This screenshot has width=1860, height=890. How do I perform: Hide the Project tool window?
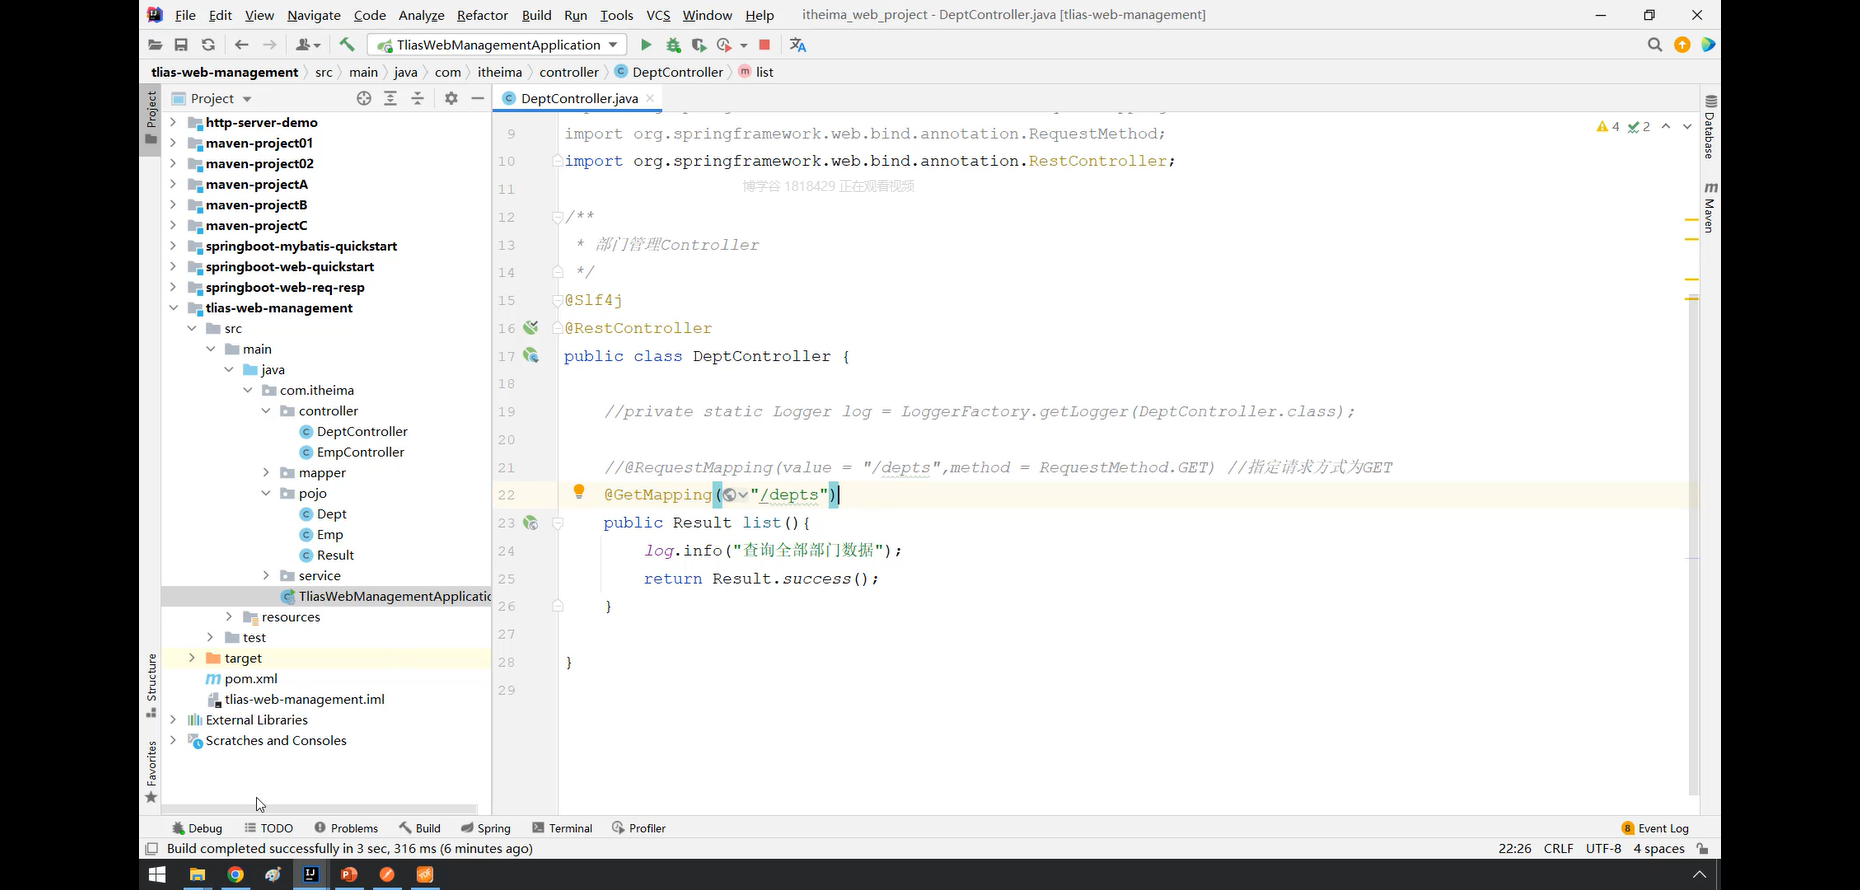478,98
